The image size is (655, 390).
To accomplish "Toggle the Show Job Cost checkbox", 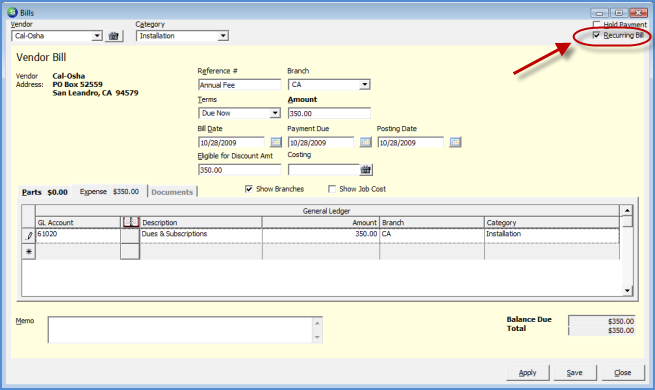I will pos(332,189).
